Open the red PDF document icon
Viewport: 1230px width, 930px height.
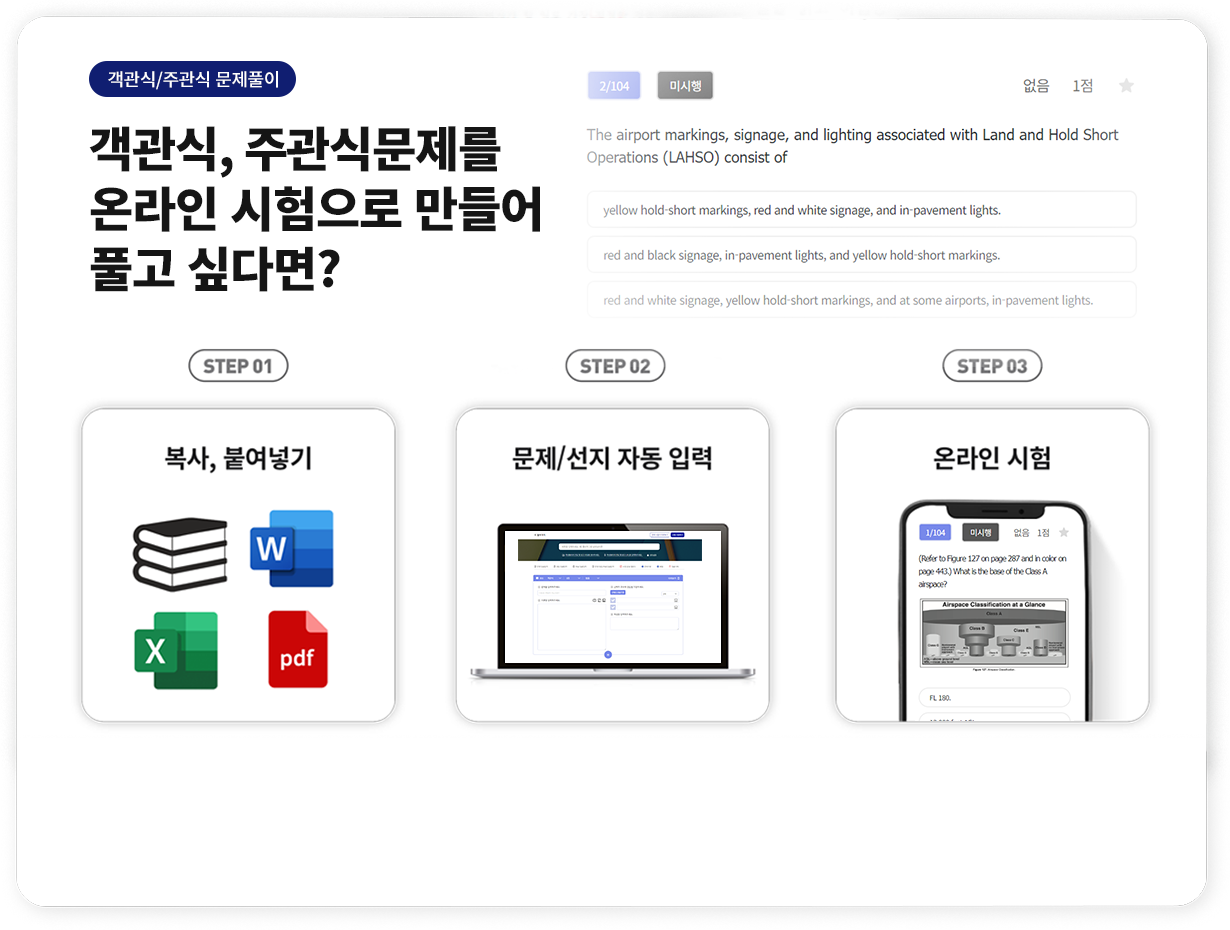[298, 648]
